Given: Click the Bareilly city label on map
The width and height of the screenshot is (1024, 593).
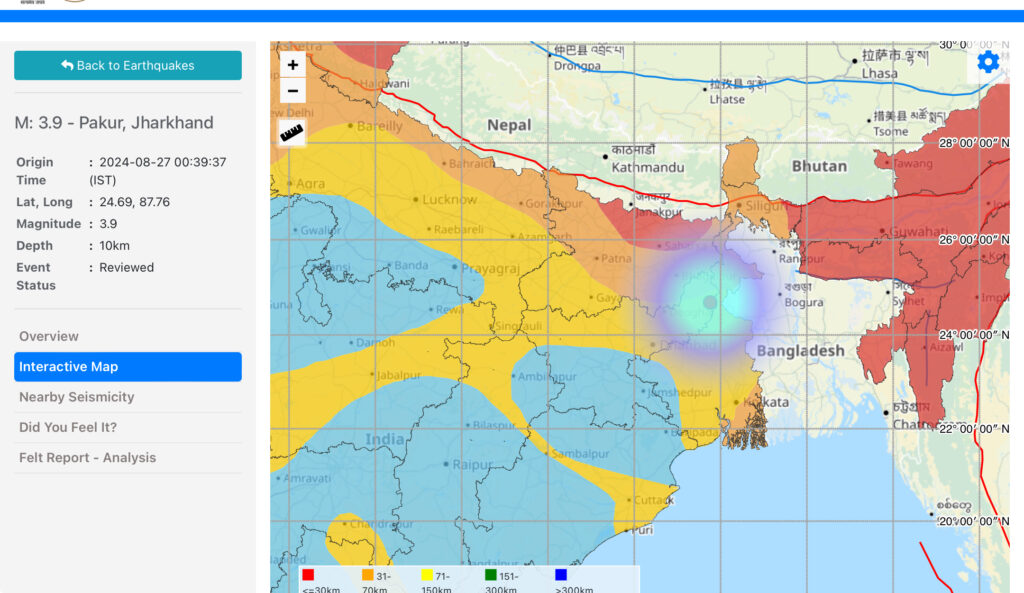Looking at the screenshot, I should (380, 126).
